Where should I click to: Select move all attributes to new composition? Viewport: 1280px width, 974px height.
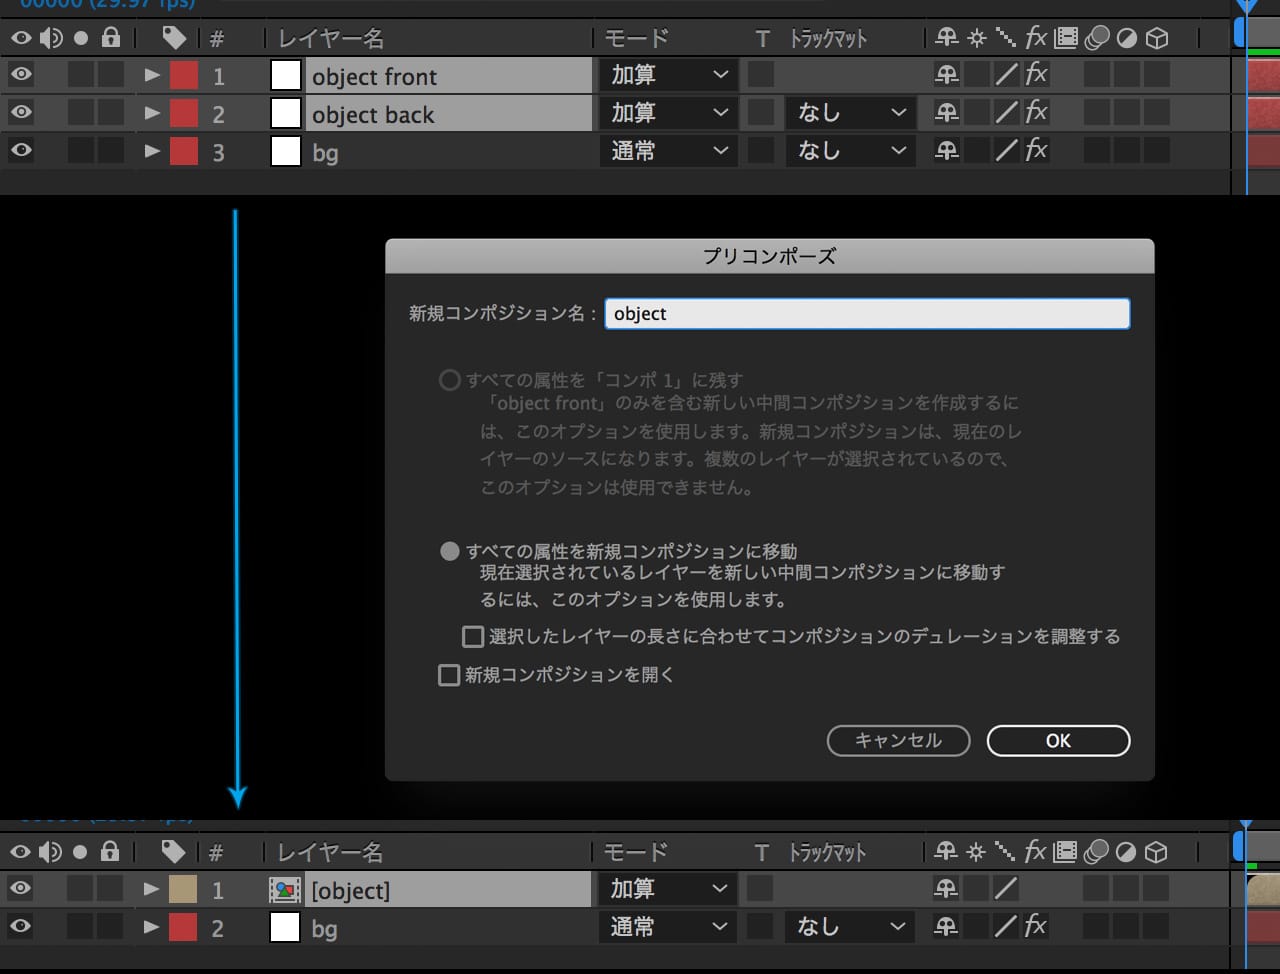coord(450,551)
